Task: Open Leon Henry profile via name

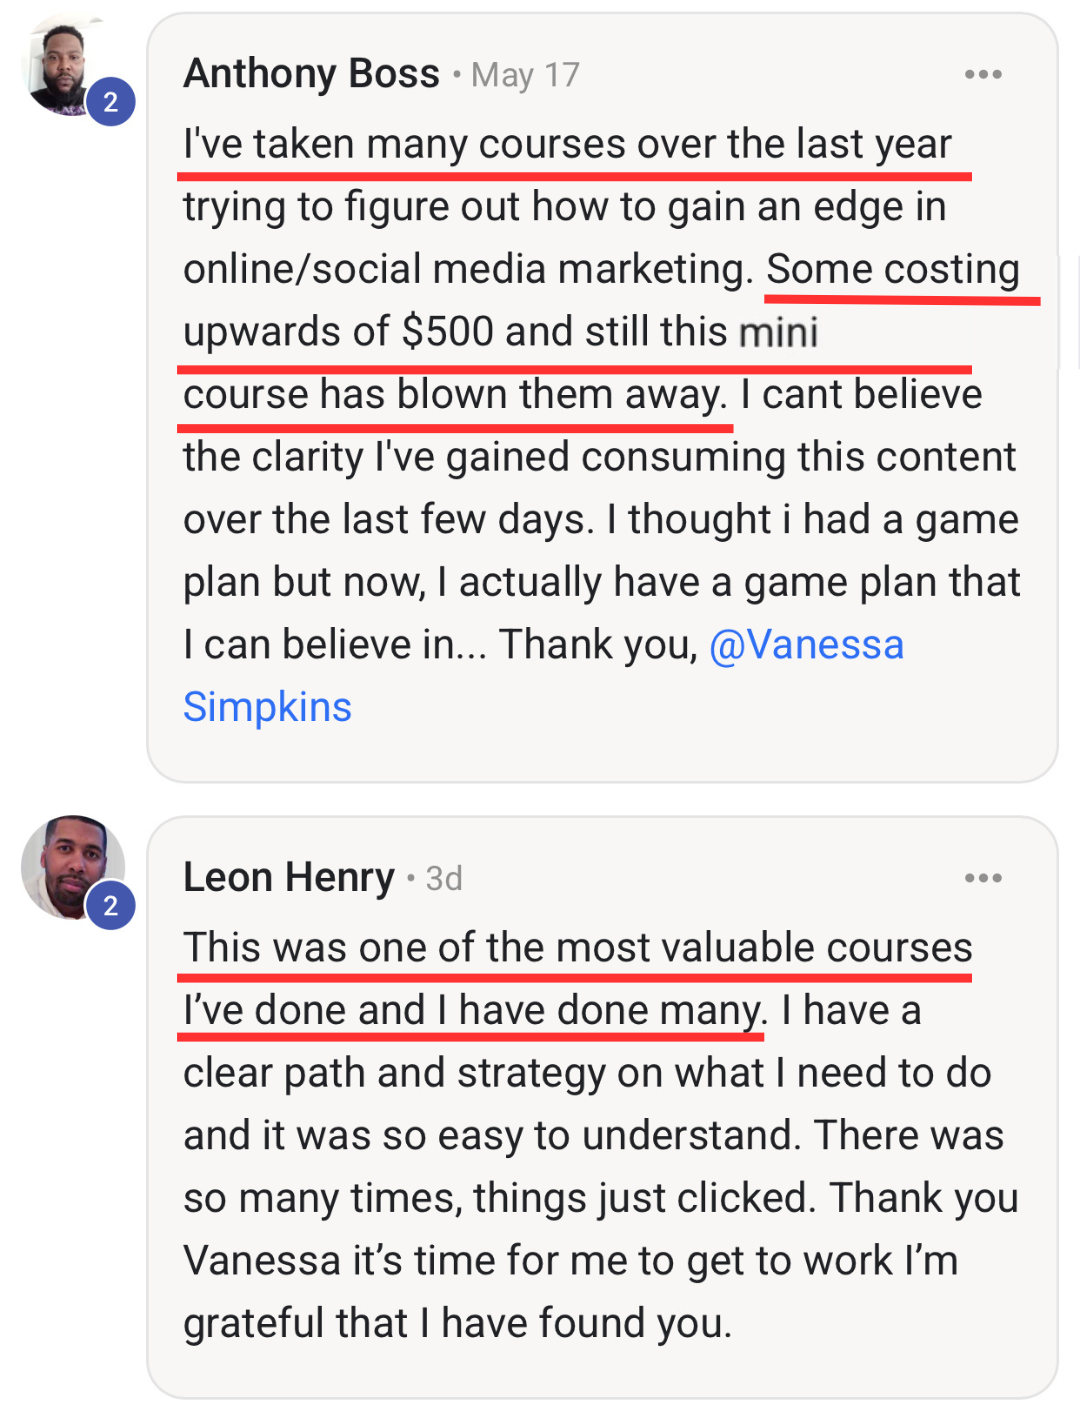Action: (x=288, y=877)
